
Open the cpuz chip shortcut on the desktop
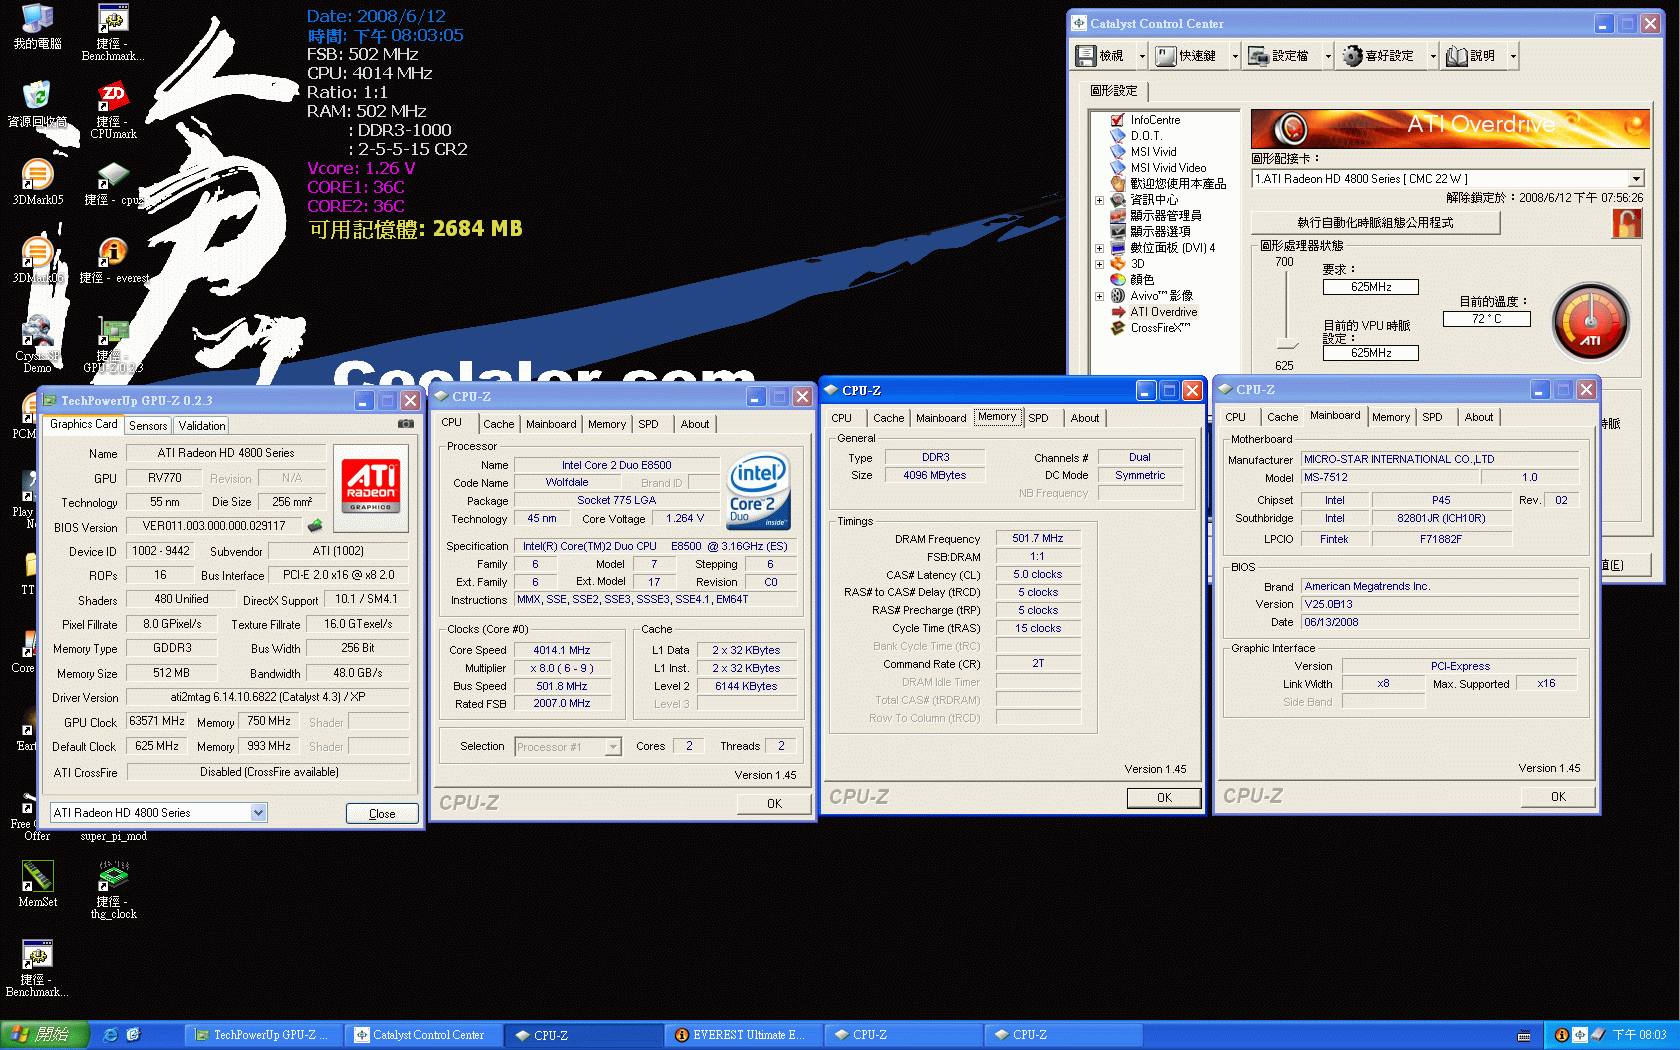tap(113, 183)
